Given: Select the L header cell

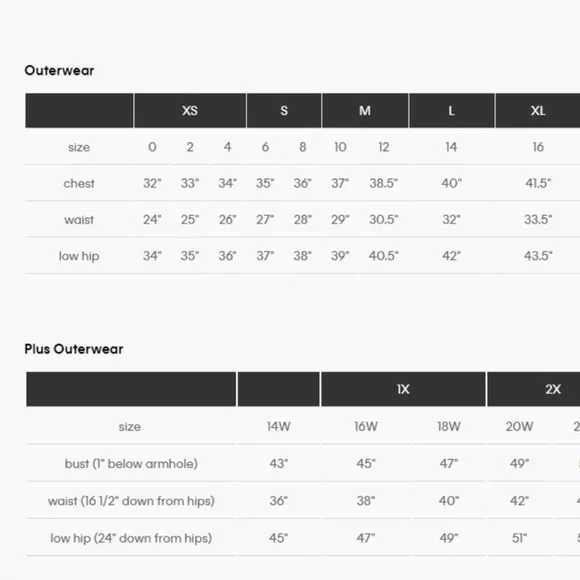Looking at the screenshot, I should click(452, 111).
